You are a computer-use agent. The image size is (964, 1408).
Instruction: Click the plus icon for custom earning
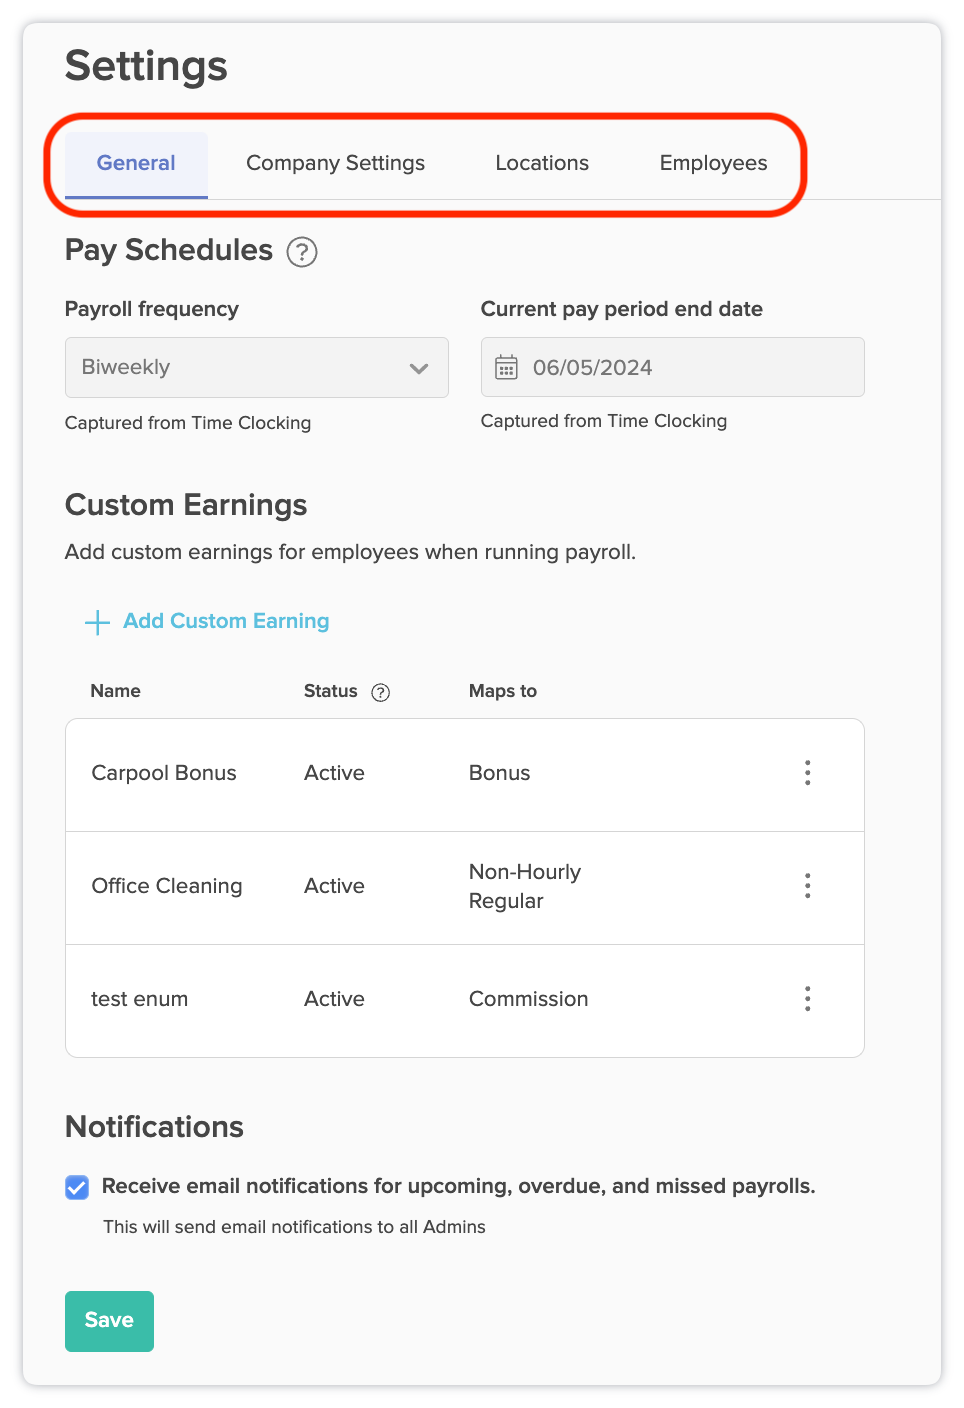[97, 622]
